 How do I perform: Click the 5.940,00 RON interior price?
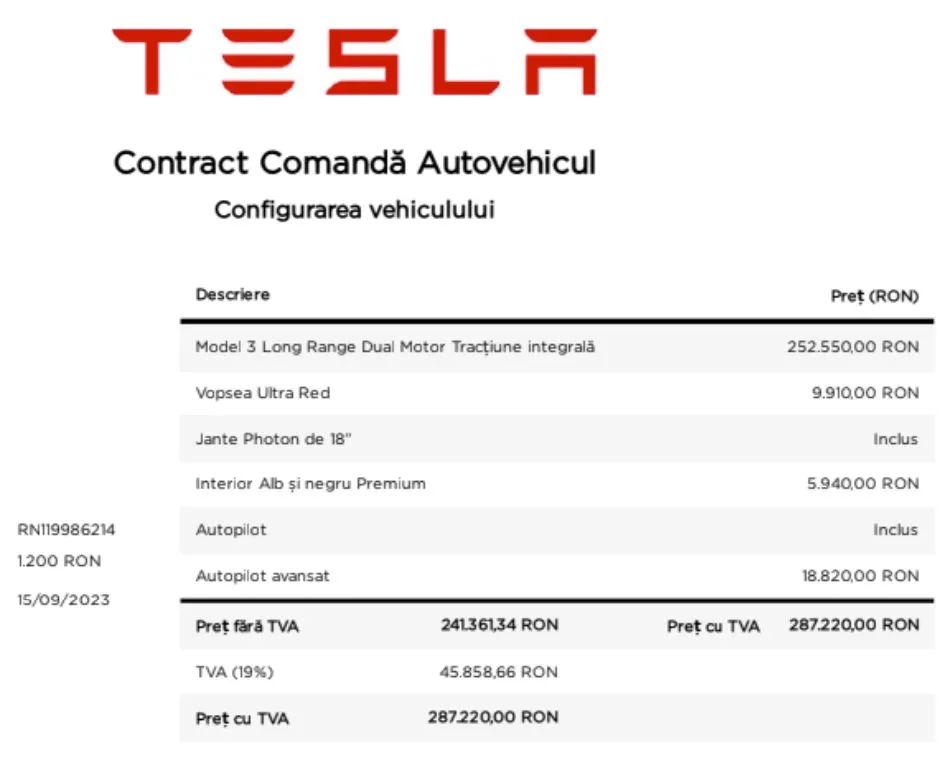pyautogui.click(x=863, y=484)
